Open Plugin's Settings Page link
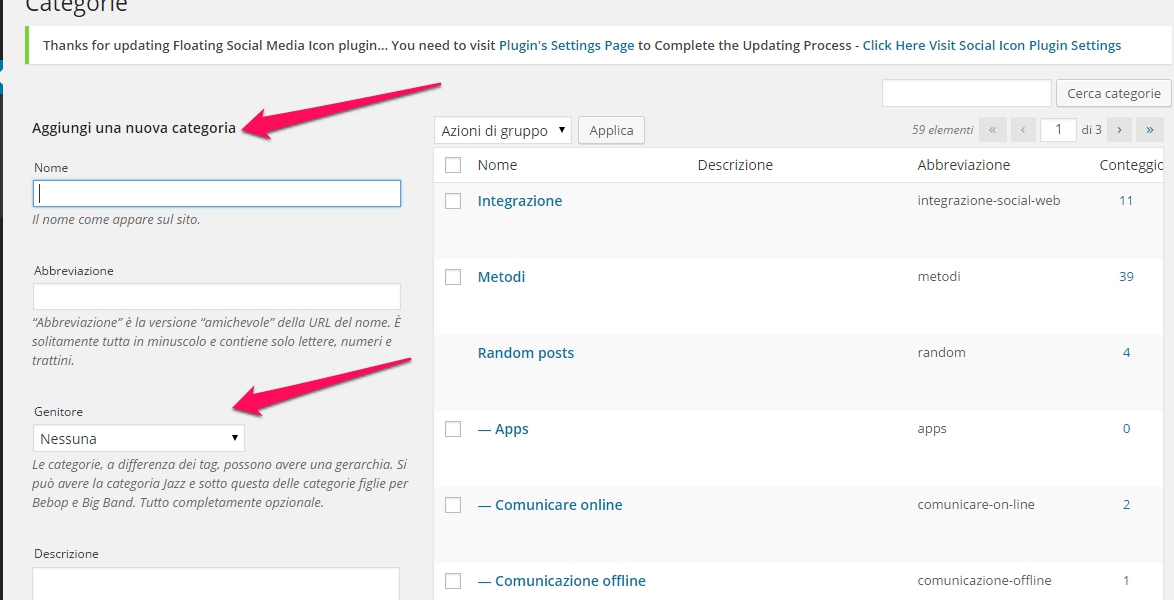The image size is (1174, 600). tap(566, 46)
